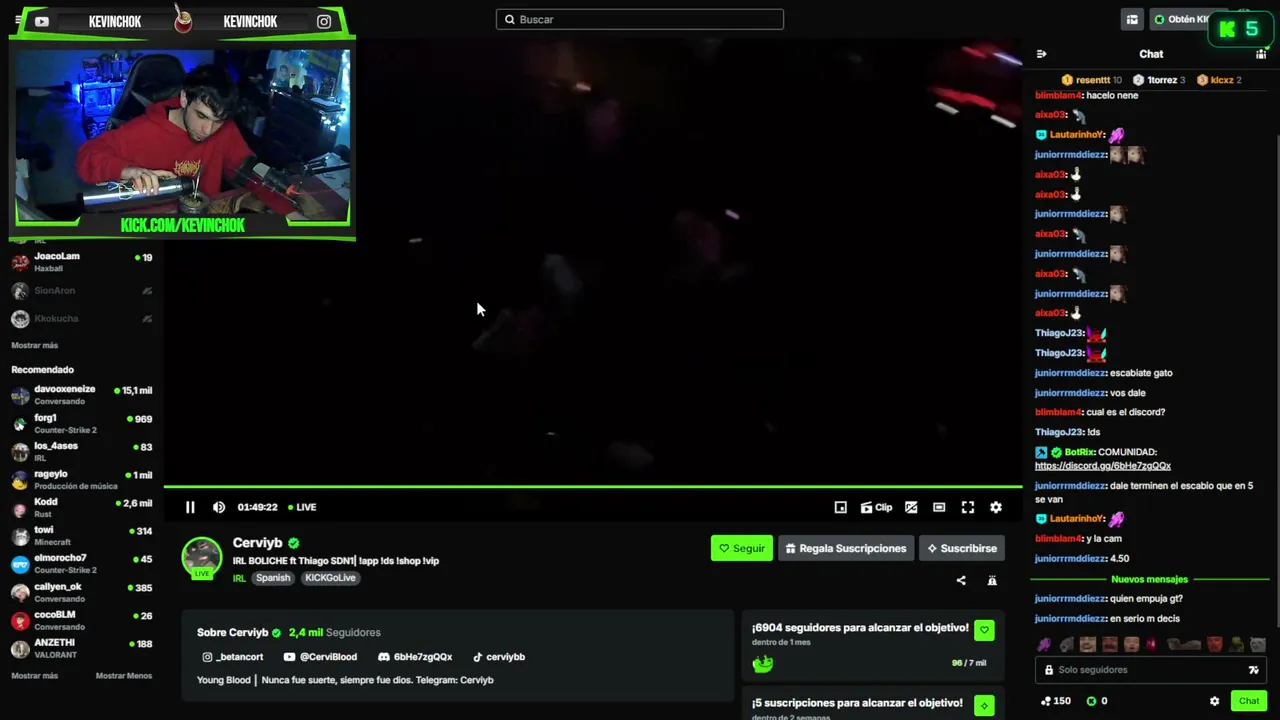Open recommended channel forg1
This screenshot has height=720, width=1280.
[x=82, y=423]
